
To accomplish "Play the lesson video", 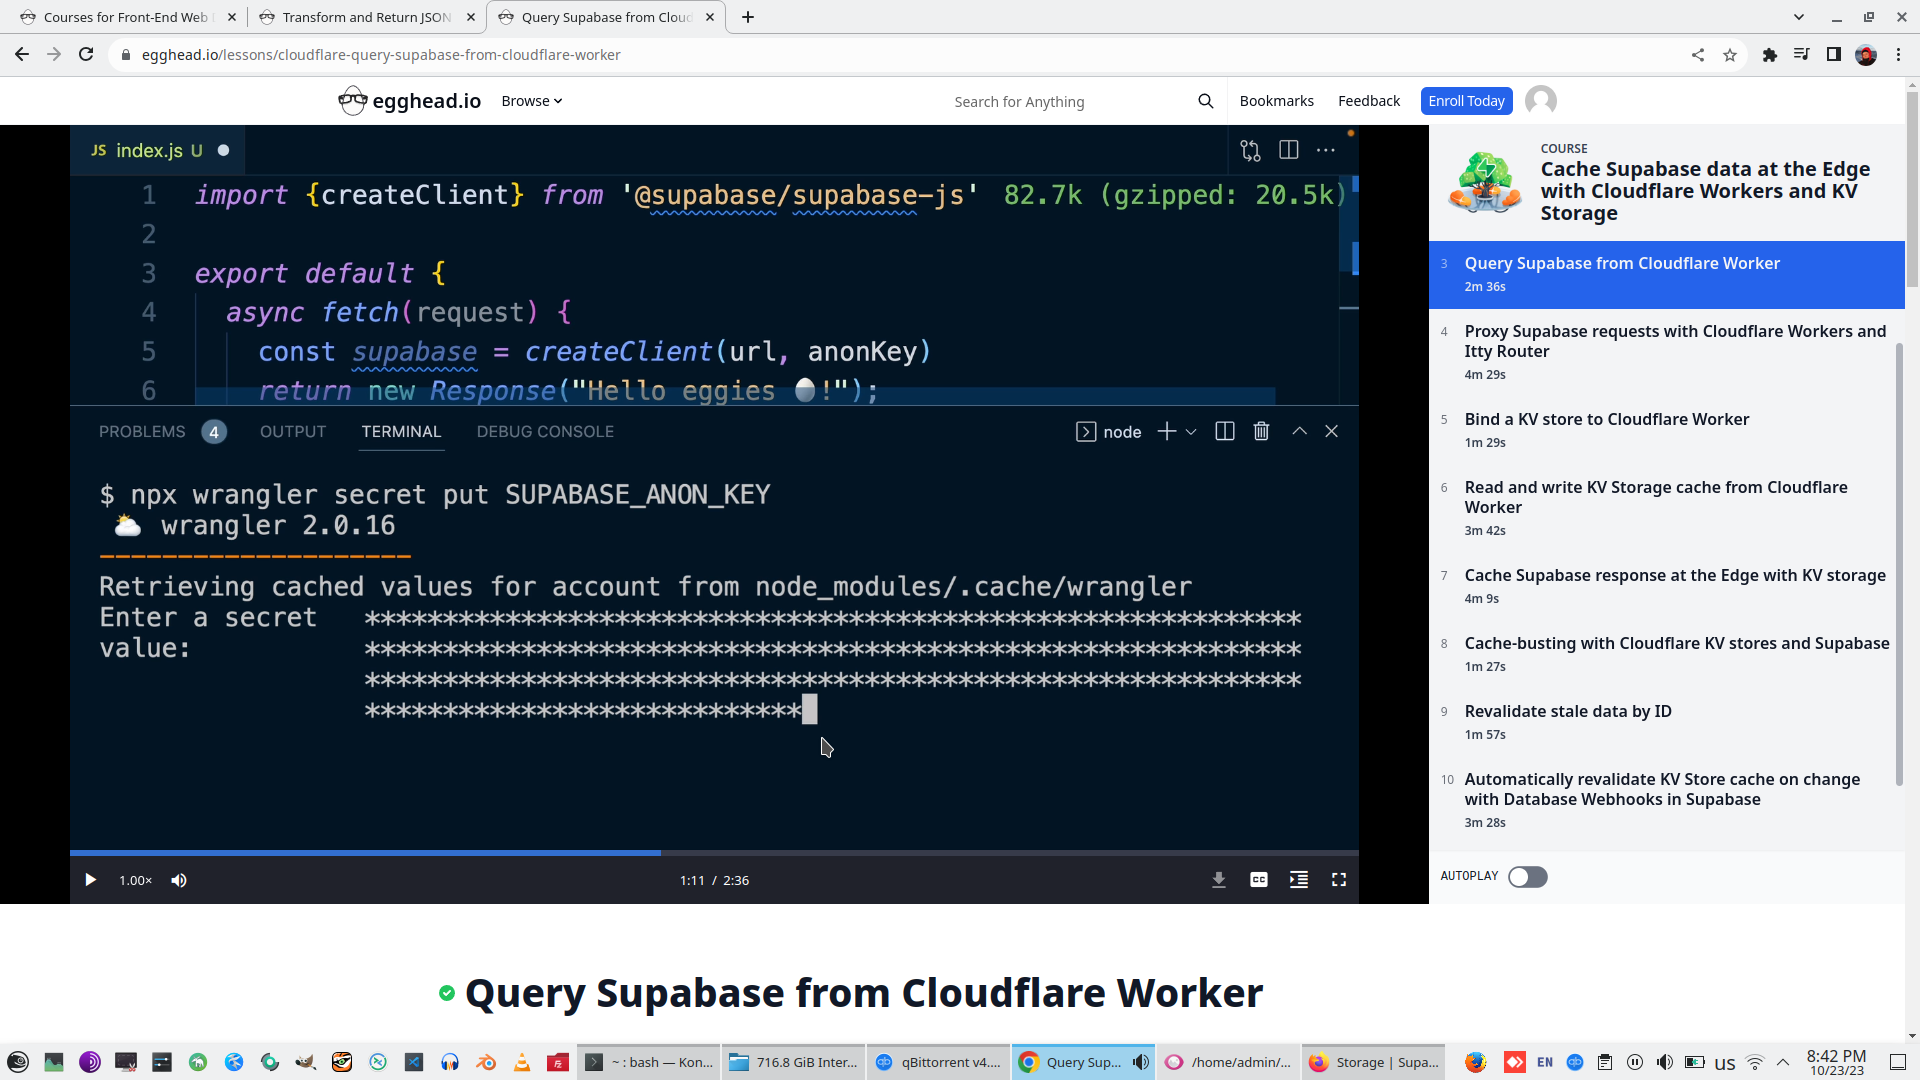I will 90,880.
